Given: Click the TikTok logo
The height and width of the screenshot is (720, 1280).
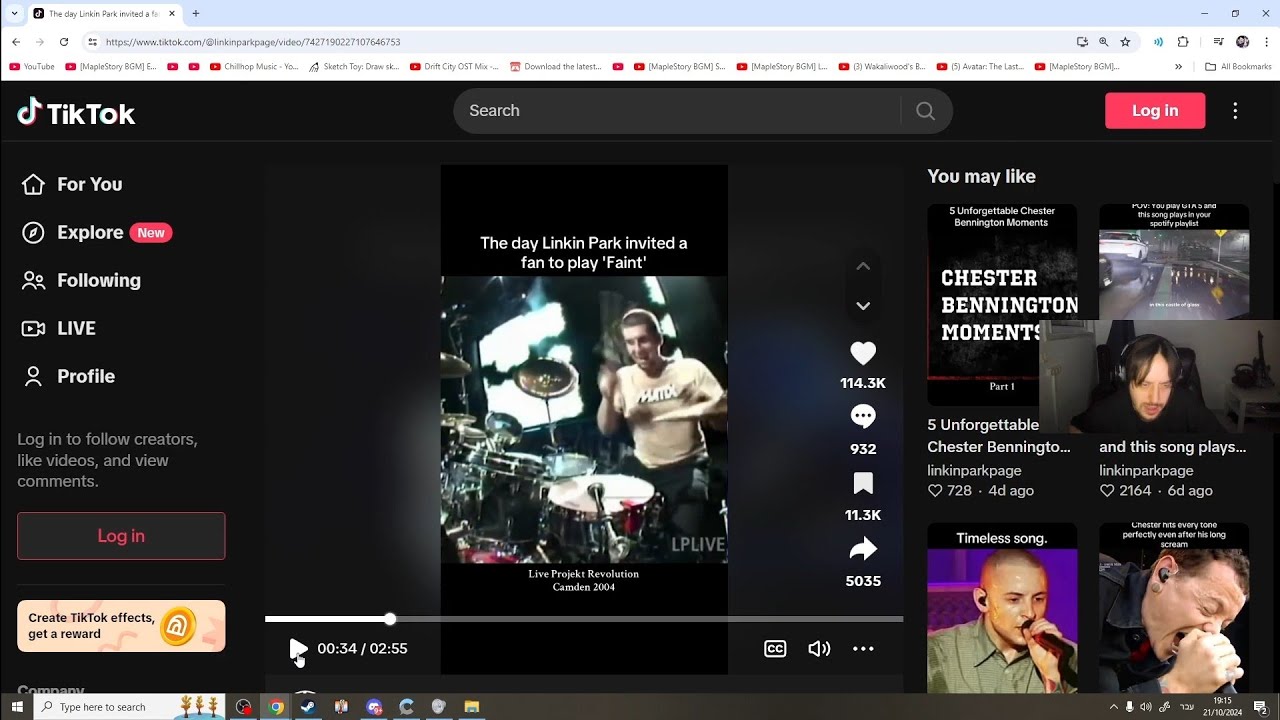Looking at the screenshot, I should [76, 113].
